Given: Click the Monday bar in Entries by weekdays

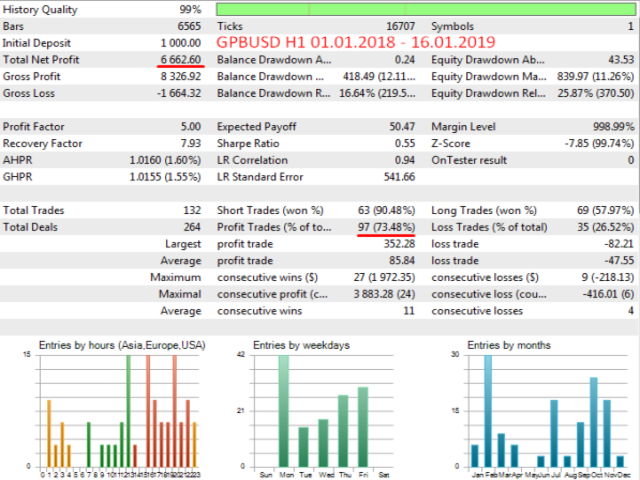Looking at the screenshot, I should (283, 410).
